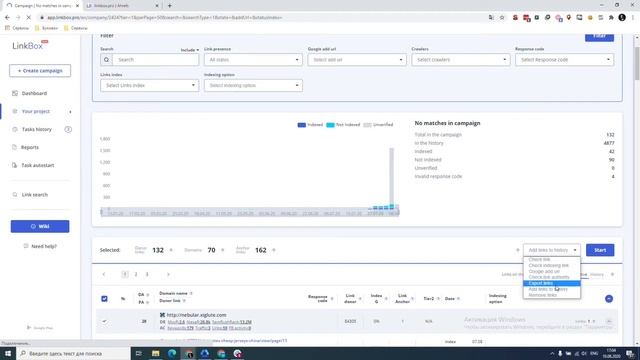Choose Check indexing link from the action menu

point(551,265)
